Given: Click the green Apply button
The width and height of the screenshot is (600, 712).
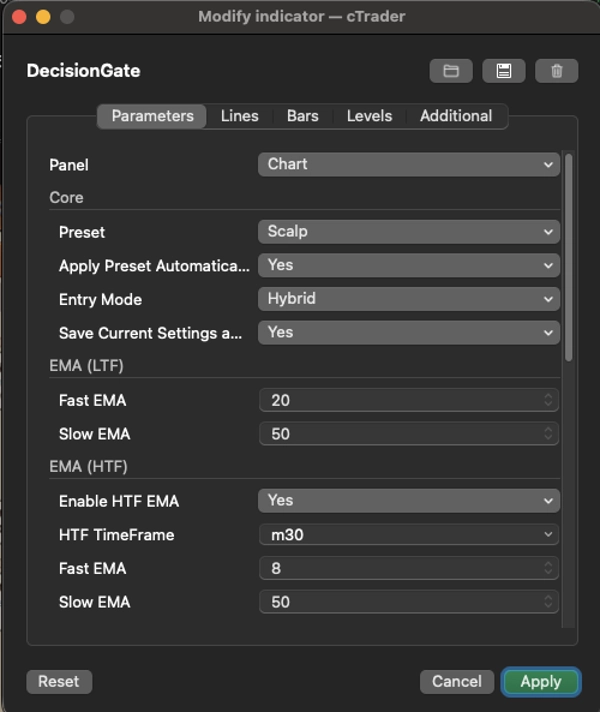Looking at the screenshot, I should click(x=541, y=682).
